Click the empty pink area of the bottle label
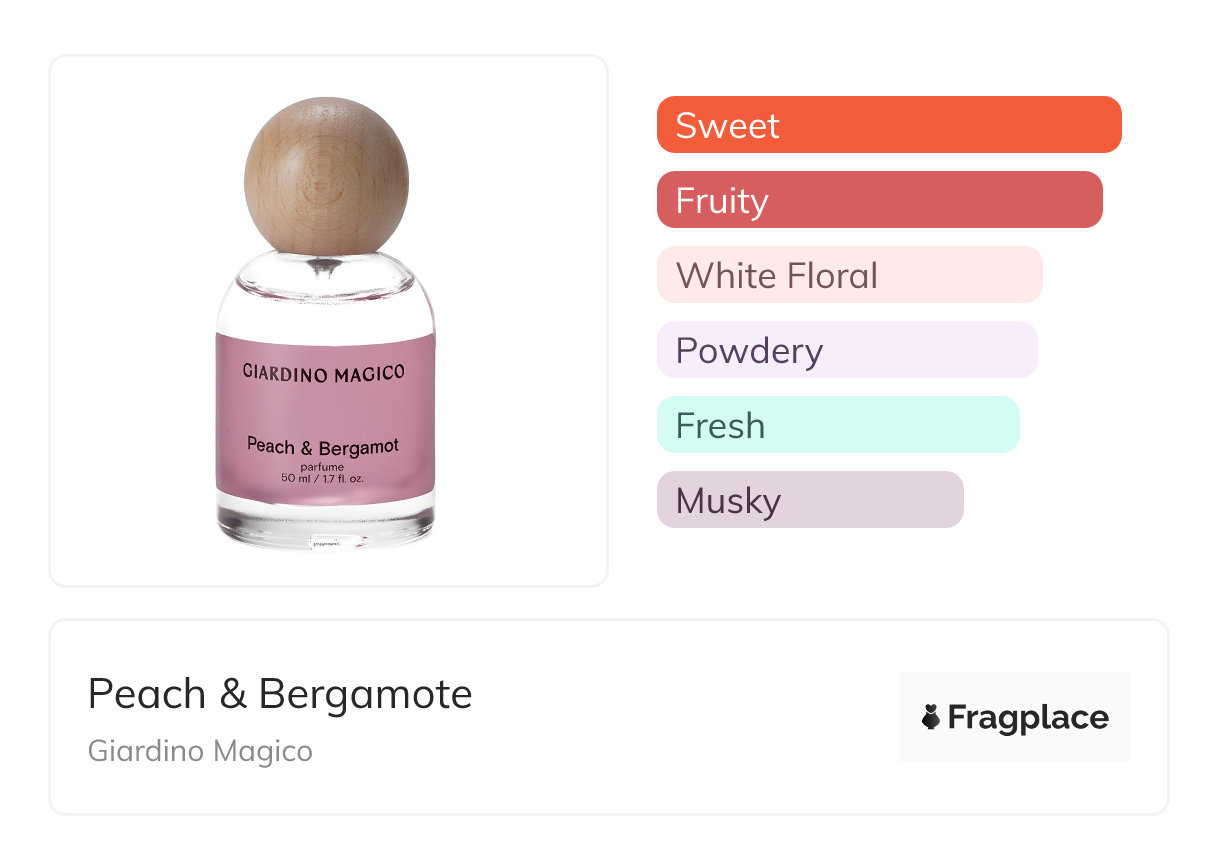 click(x=326, y=410)
